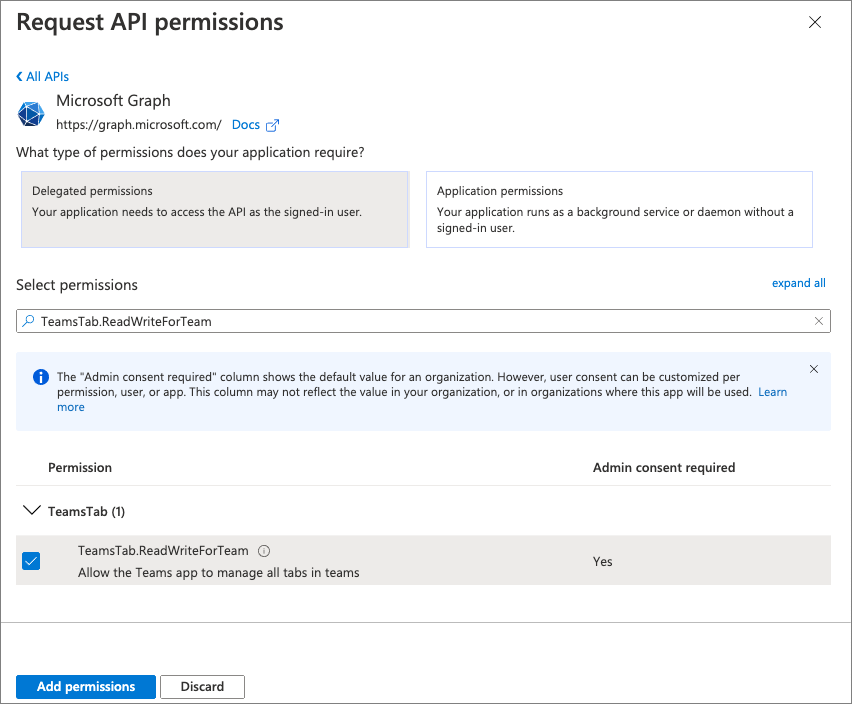Click the Select permissions heading
The height and width of the screenshot is (704, 852).
(77, 285)
